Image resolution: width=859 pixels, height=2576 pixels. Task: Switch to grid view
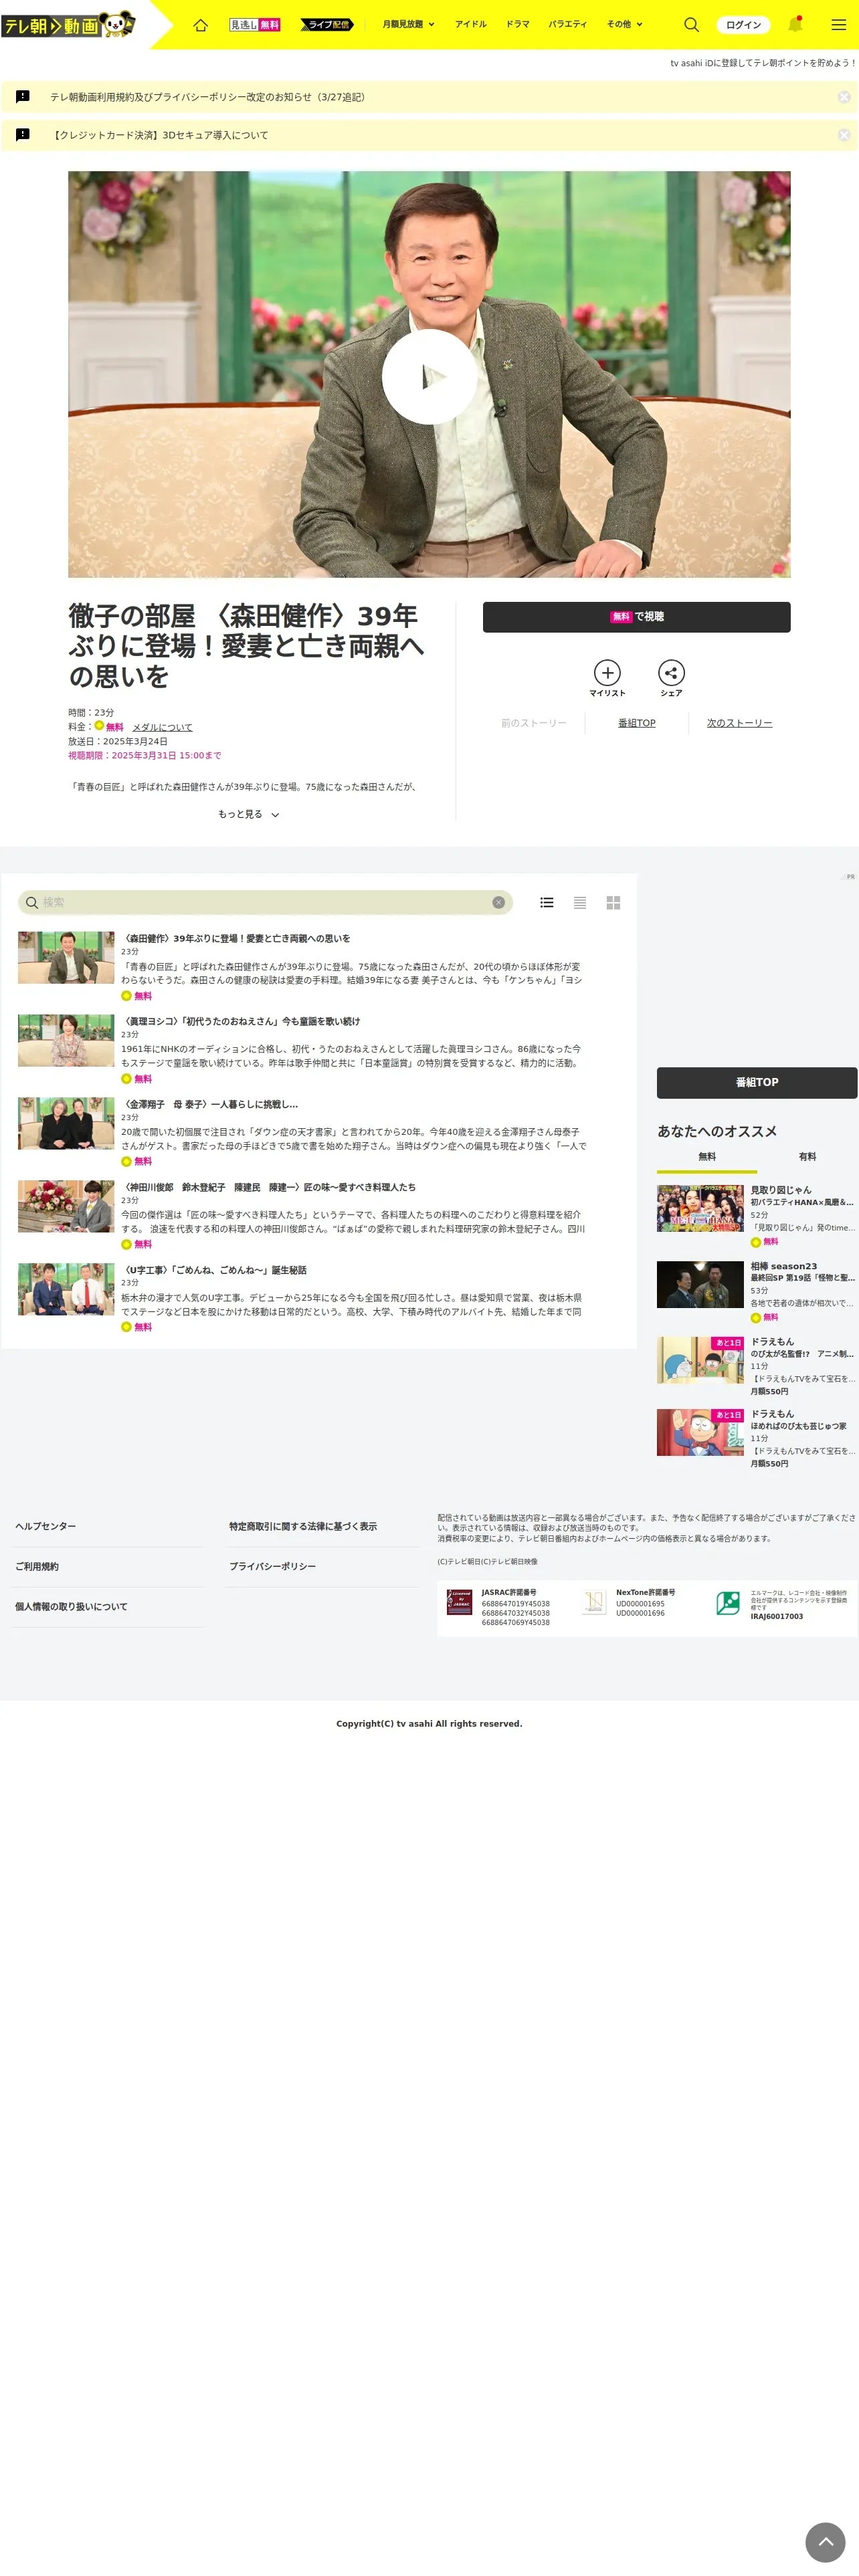[613, 902]
